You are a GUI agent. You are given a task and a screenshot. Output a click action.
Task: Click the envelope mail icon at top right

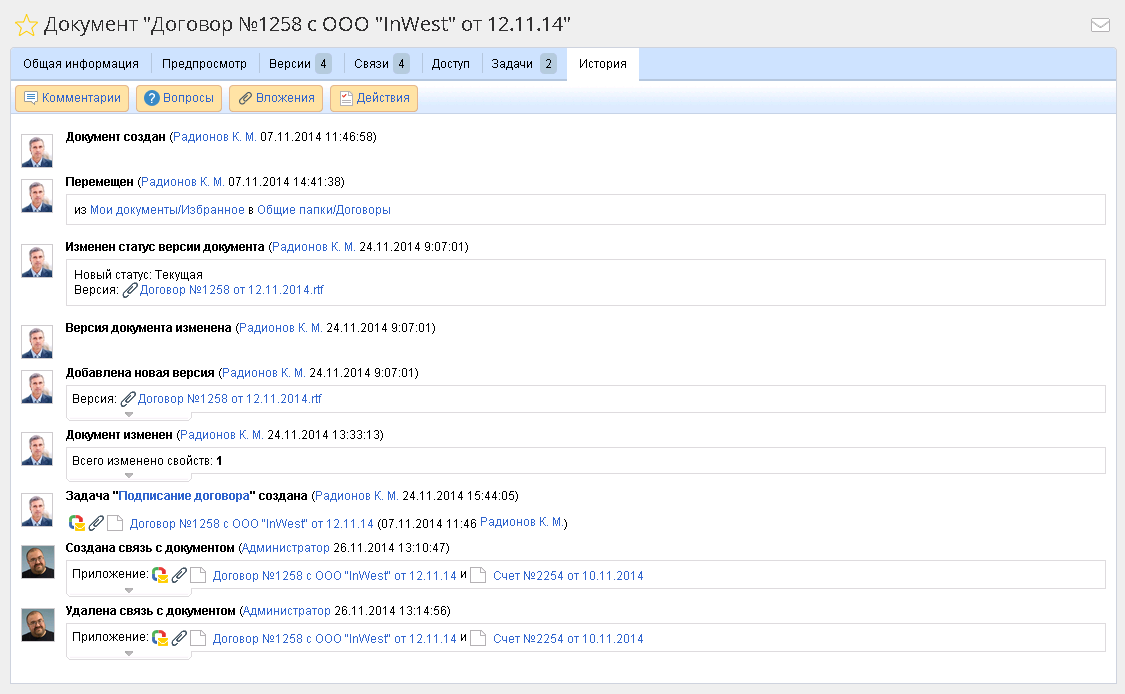(1100, 25)
